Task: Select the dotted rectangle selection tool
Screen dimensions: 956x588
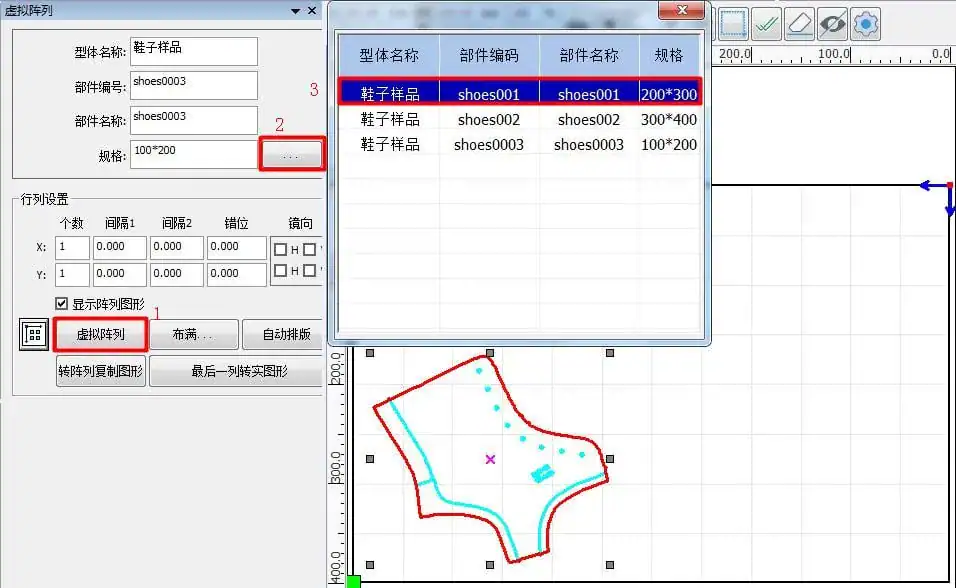Action: point(733,24)
